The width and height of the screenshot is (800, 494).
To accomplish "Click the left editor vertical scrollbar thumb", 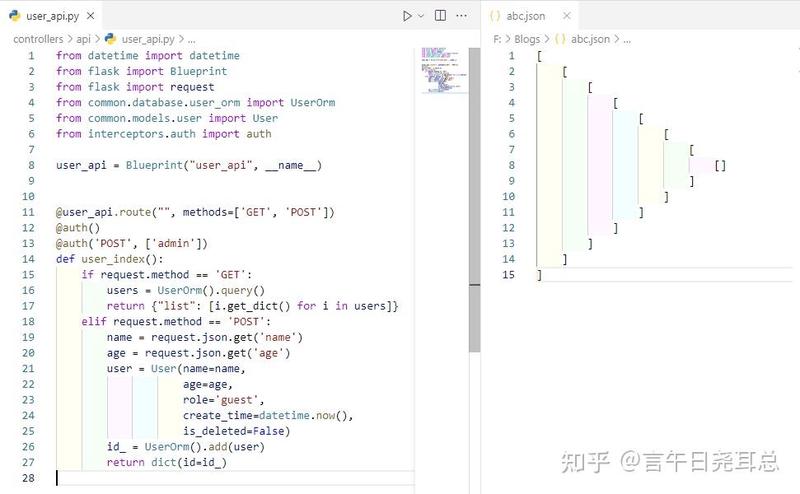I will pyautogui.click(x=474, y=199).
